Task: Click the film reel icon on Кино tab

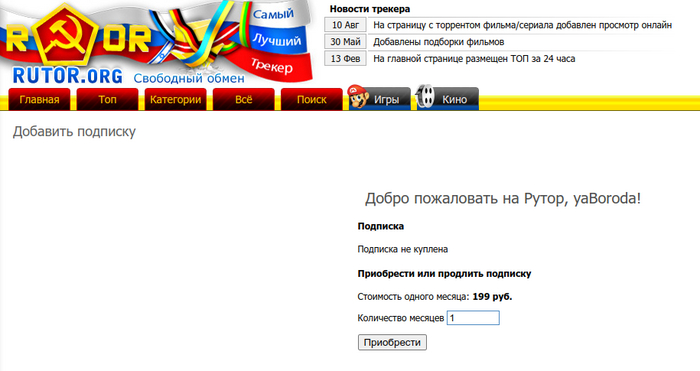Action: tap(425, 96)
